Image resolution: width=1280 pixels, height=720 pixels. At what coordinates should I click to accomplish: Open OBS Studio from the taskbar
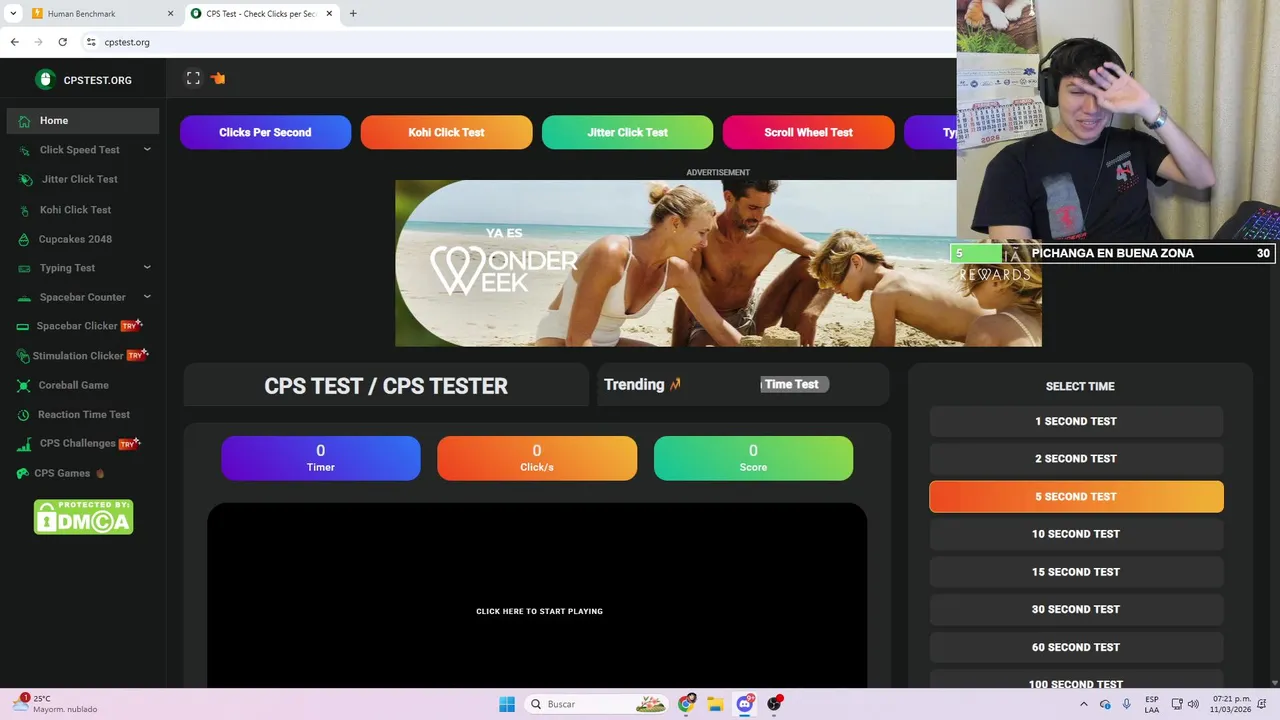(774, 704)
